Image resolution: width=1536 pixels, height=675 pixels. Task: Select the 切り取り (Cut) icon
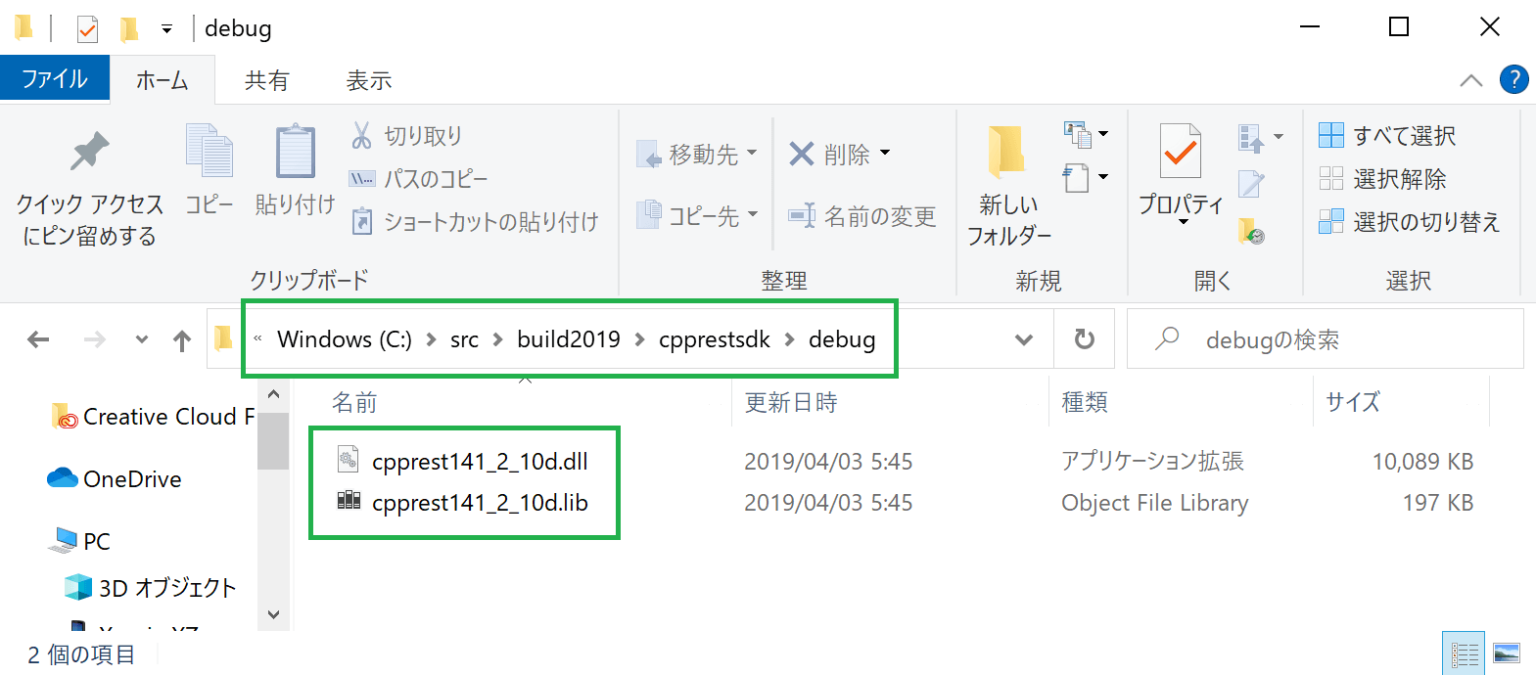click(x=360, y=134)
